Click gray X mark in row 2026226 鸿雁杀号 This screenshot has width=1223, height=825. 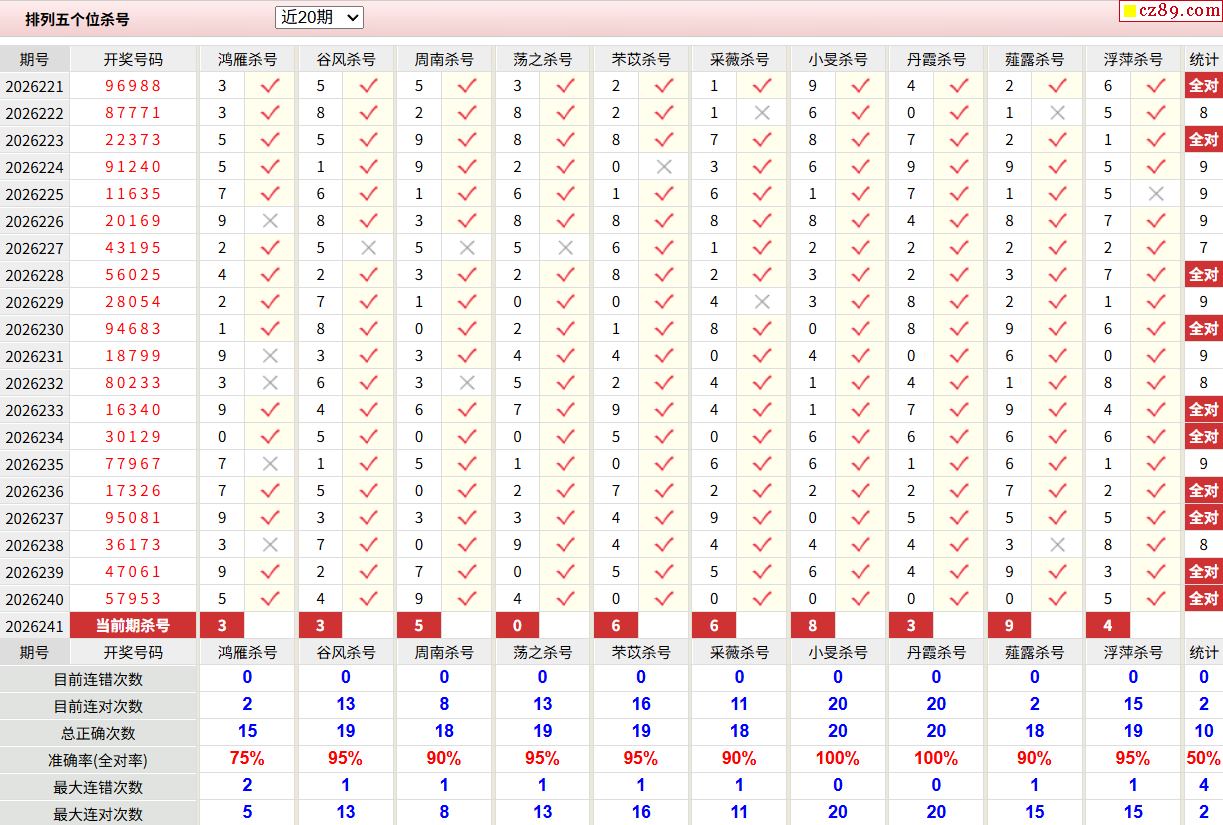pyautogui.click(x=270, y=221)
